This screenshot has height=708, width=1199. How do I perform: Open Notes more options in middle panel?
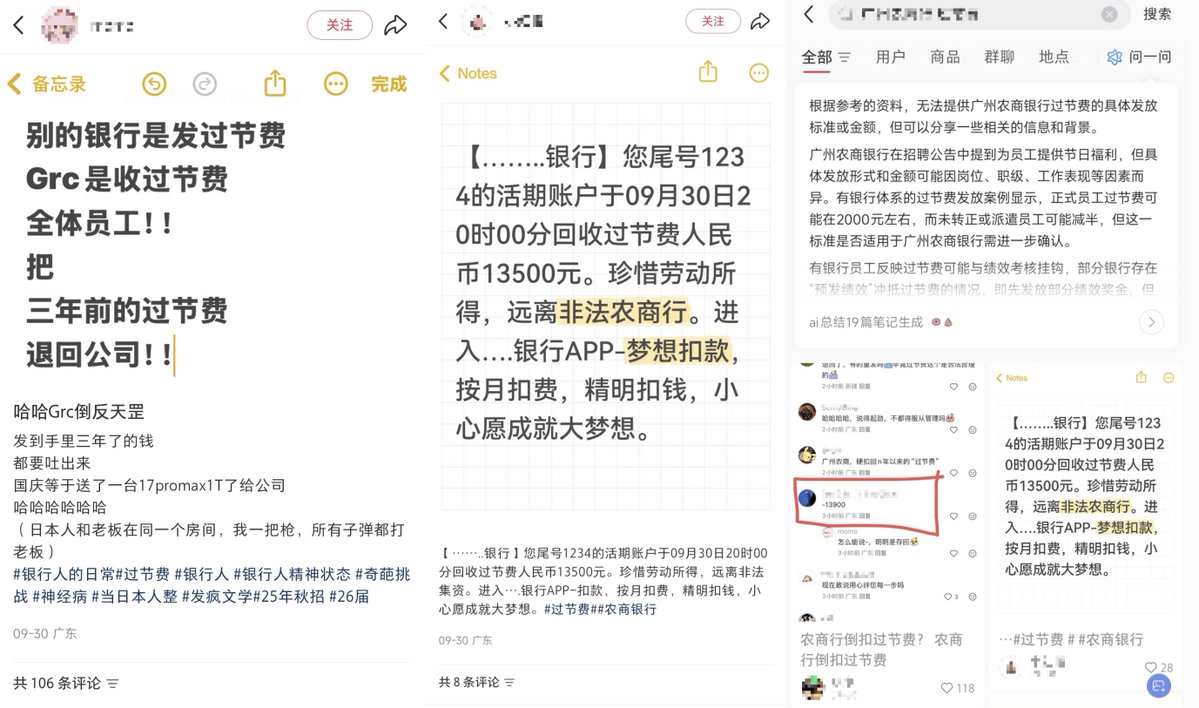[x=759, y=73]
